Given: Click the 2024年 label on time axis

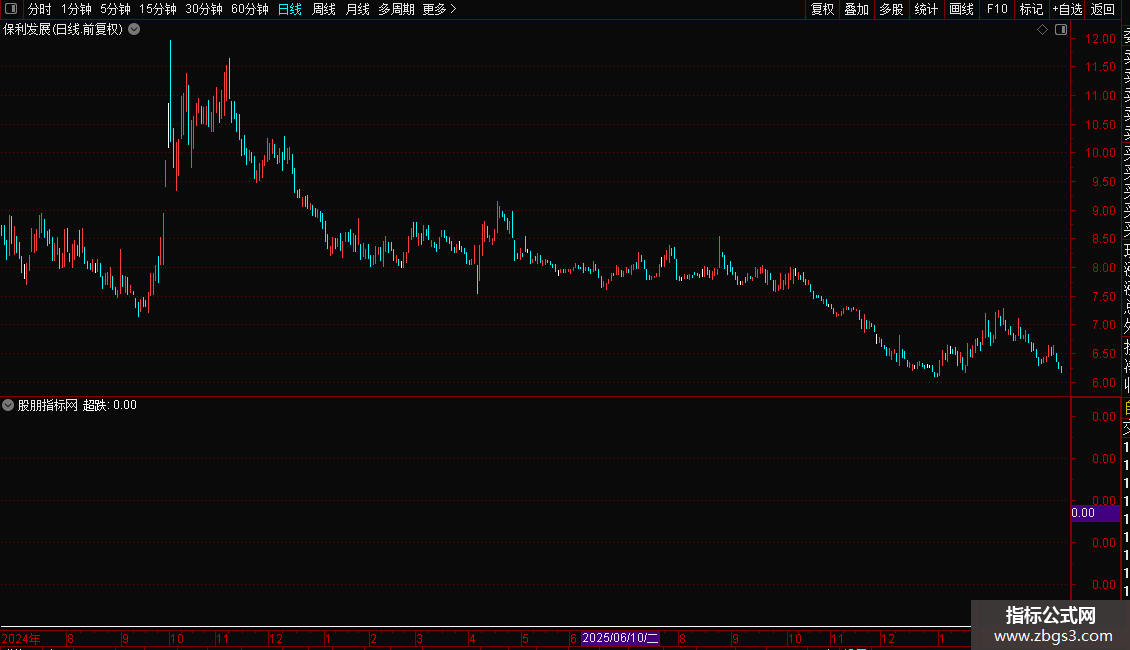Looking at the screenshot, I should (21, 638).
